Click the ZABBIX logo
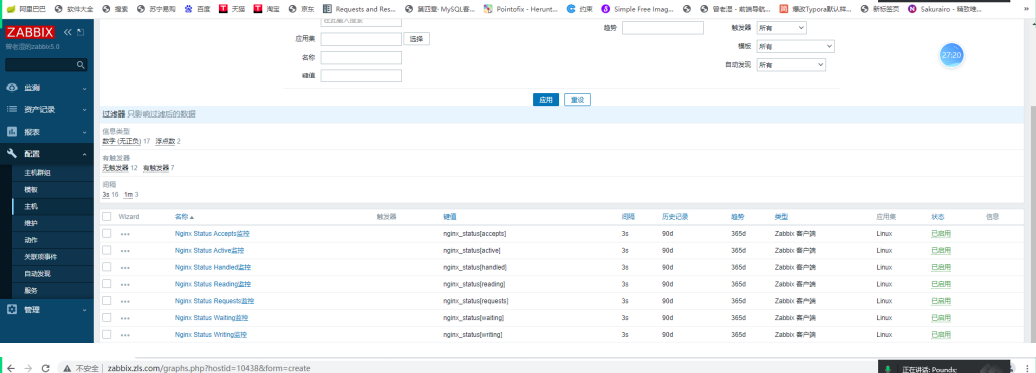This screenshot has width=1036, height=373. [x=29, y=32]
